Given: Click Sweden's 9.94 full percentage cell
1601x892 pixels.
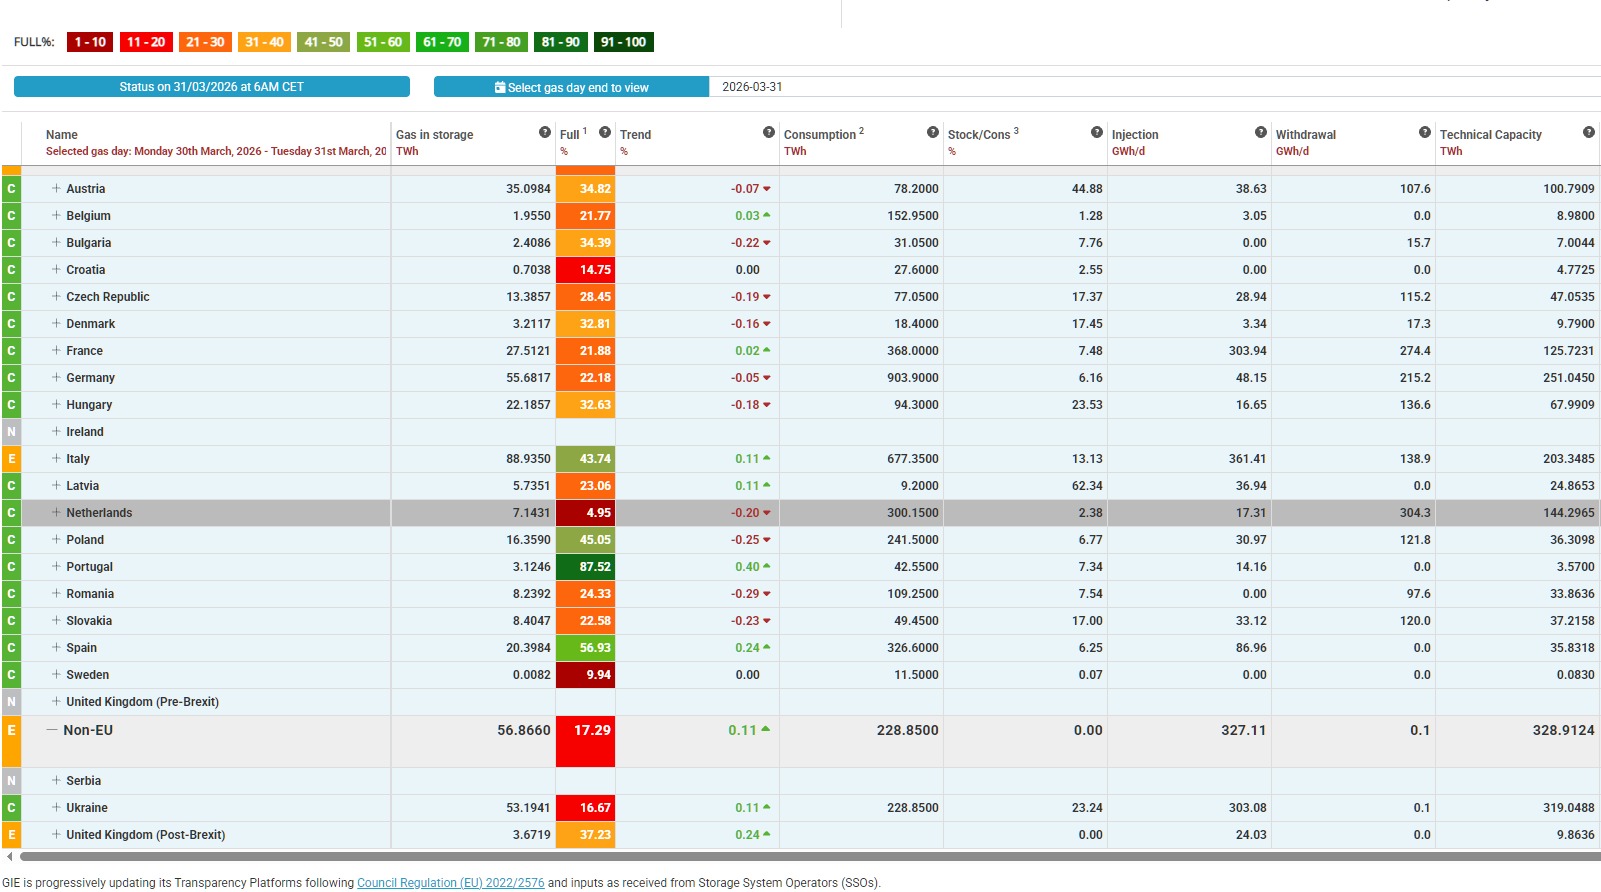Looking at the screenshot, I should coord(586,675).
